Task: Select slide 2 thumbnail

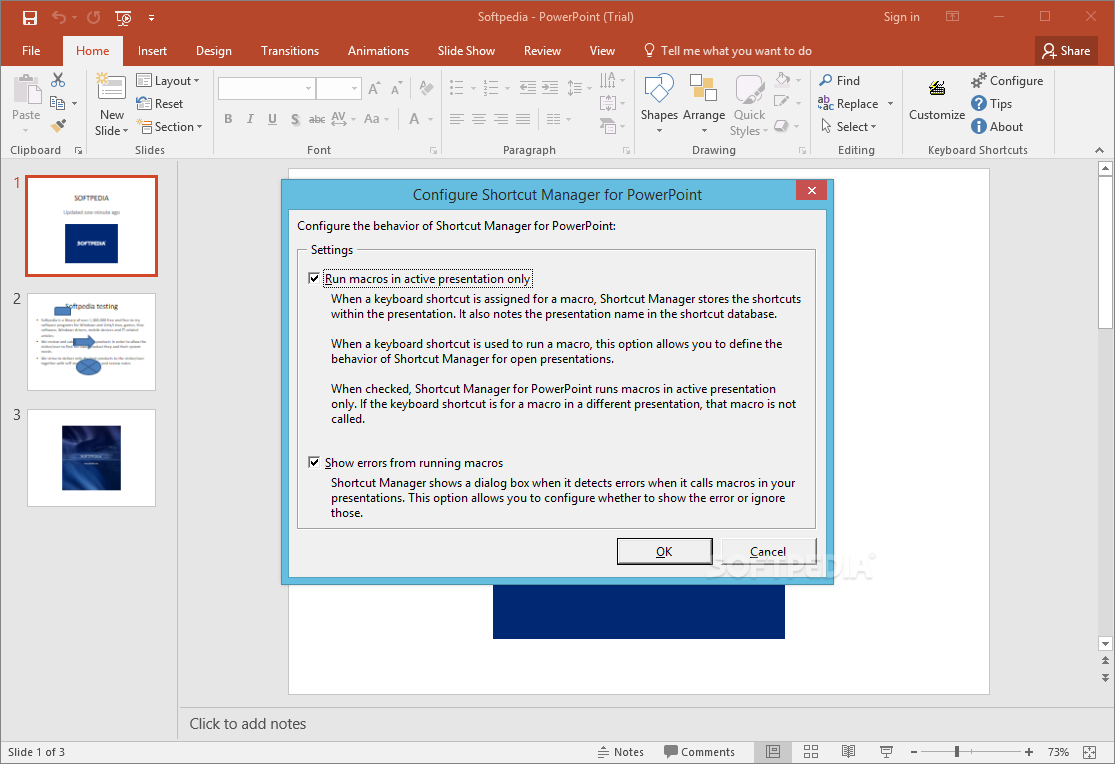Action: click(91, 341)
